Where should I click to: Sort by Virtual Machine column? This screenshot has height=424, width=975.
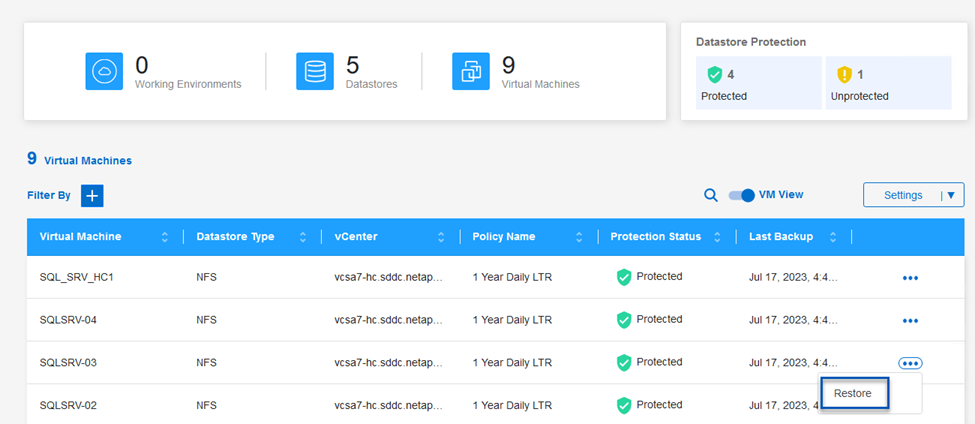164,237
